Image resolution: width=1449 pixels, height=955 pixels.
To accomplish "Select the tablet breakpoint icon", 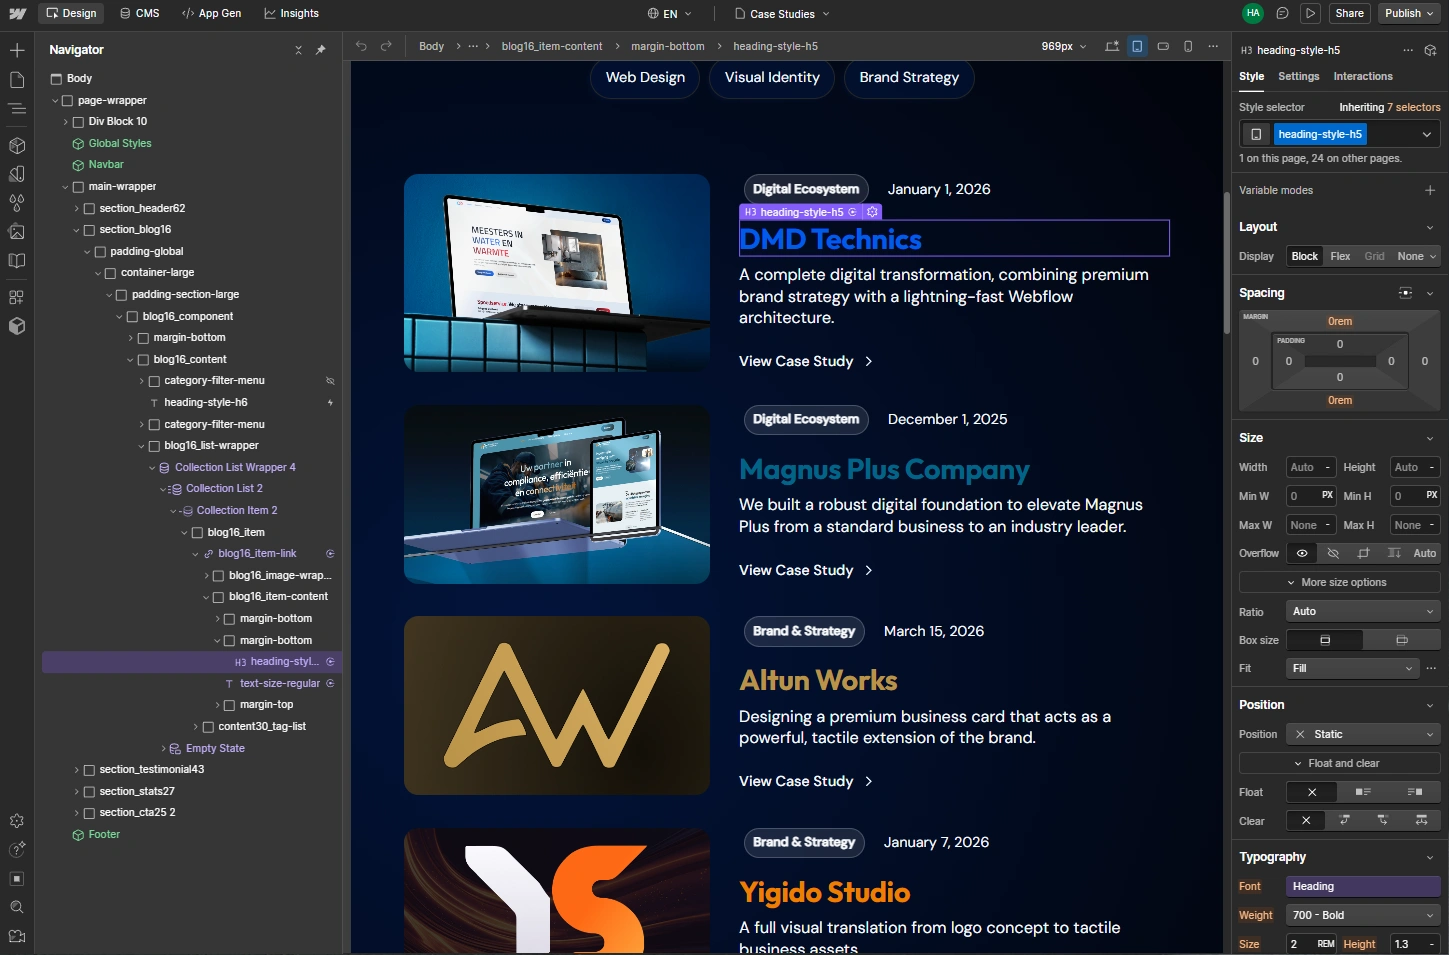I will (1137, 46).
